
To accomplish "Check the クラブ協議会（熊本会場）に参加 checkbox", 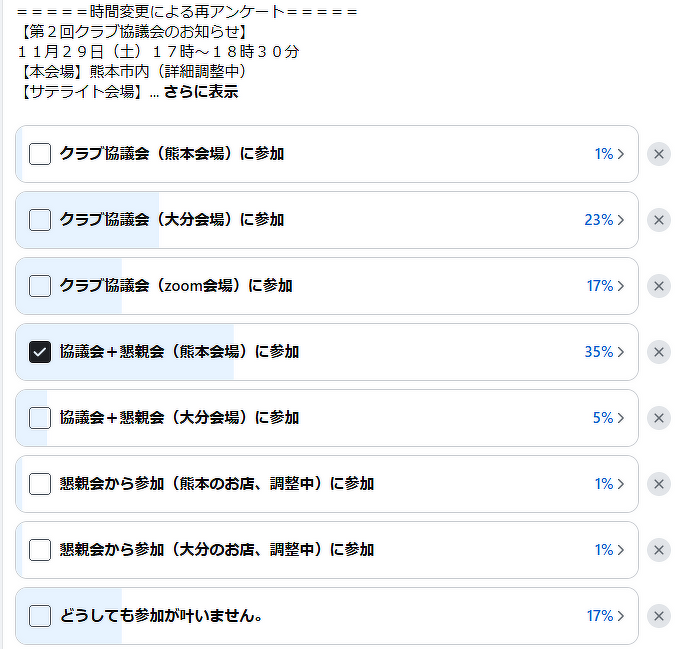I will [x=40, y=154].
